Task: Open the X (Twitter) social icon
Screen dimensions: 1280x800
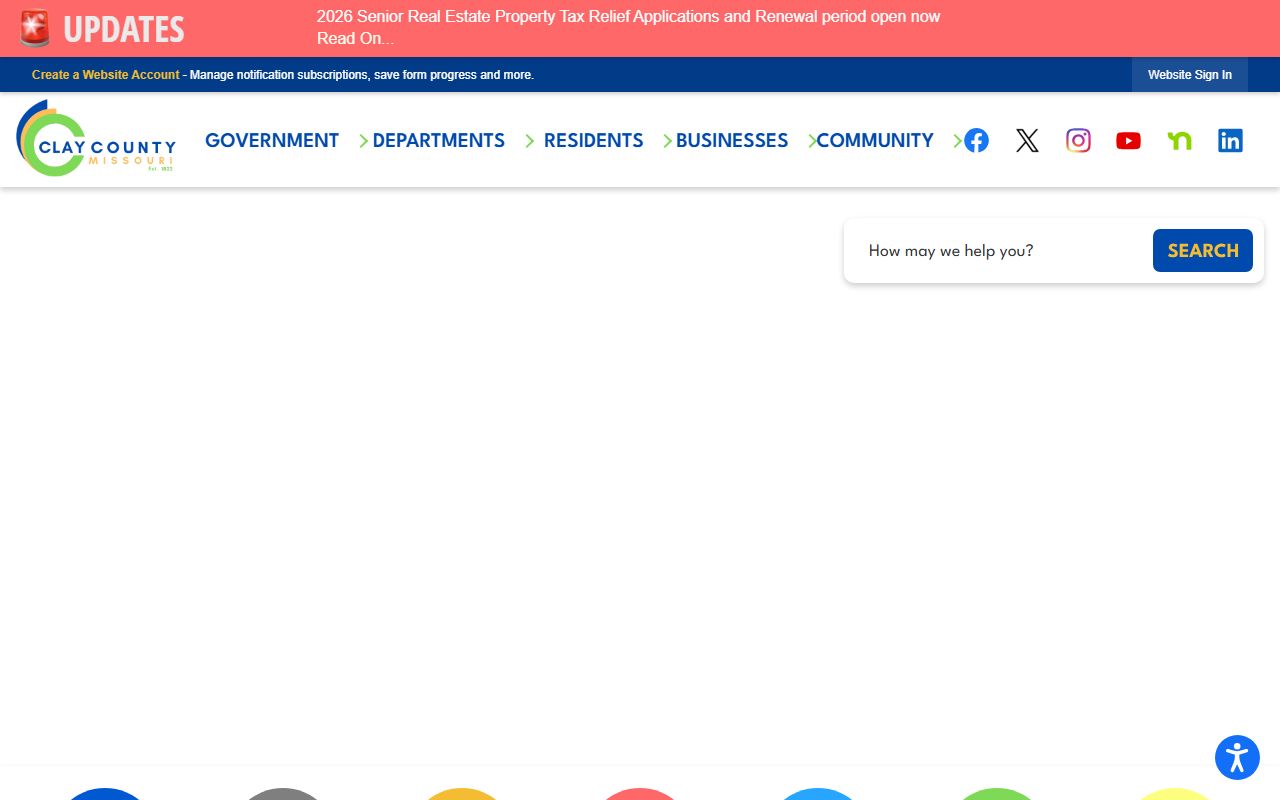Action: tap(1027, 140)
